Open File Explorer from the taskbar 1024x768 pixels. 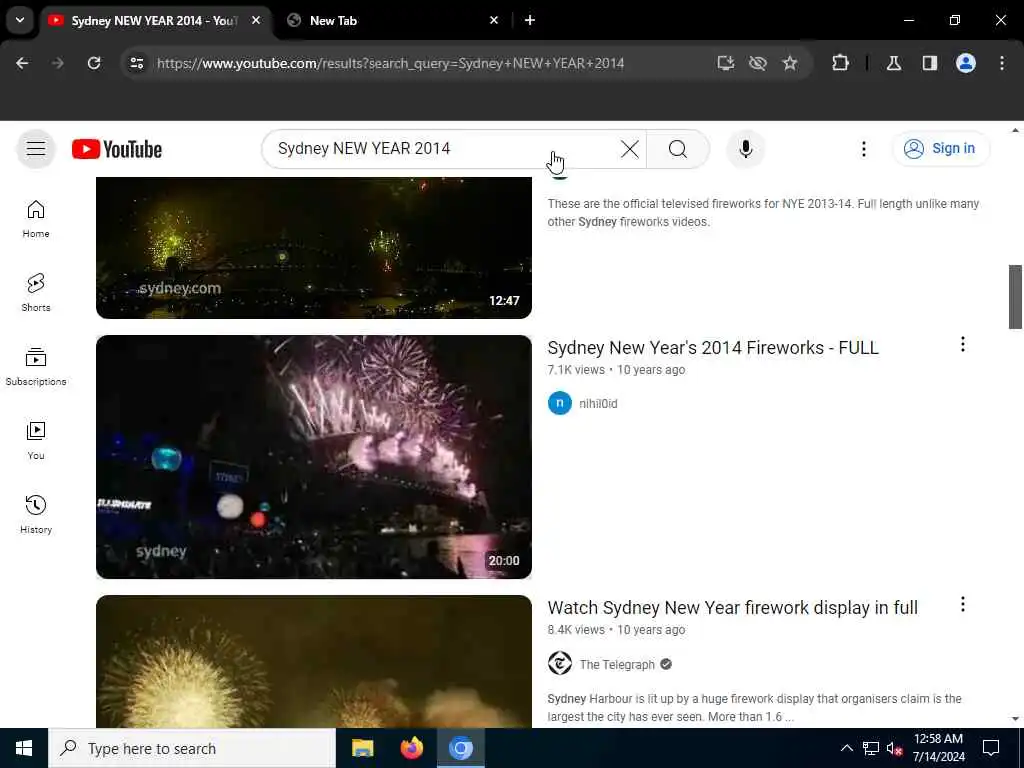362,748
